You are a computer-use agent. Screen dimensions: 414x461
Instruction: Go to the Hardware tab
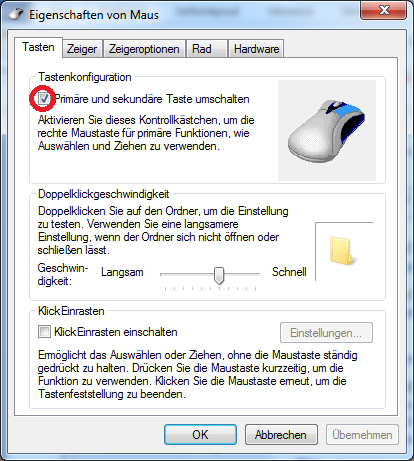pyautogui.click(x=256, y=49)
